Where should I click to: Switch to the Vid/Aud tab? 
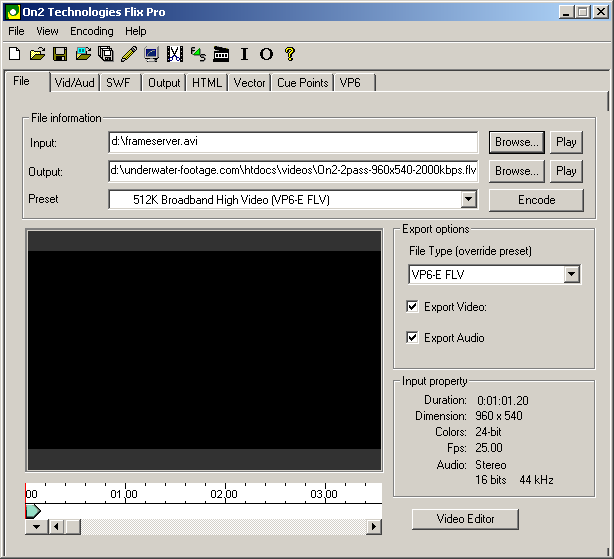click(75, 83)
